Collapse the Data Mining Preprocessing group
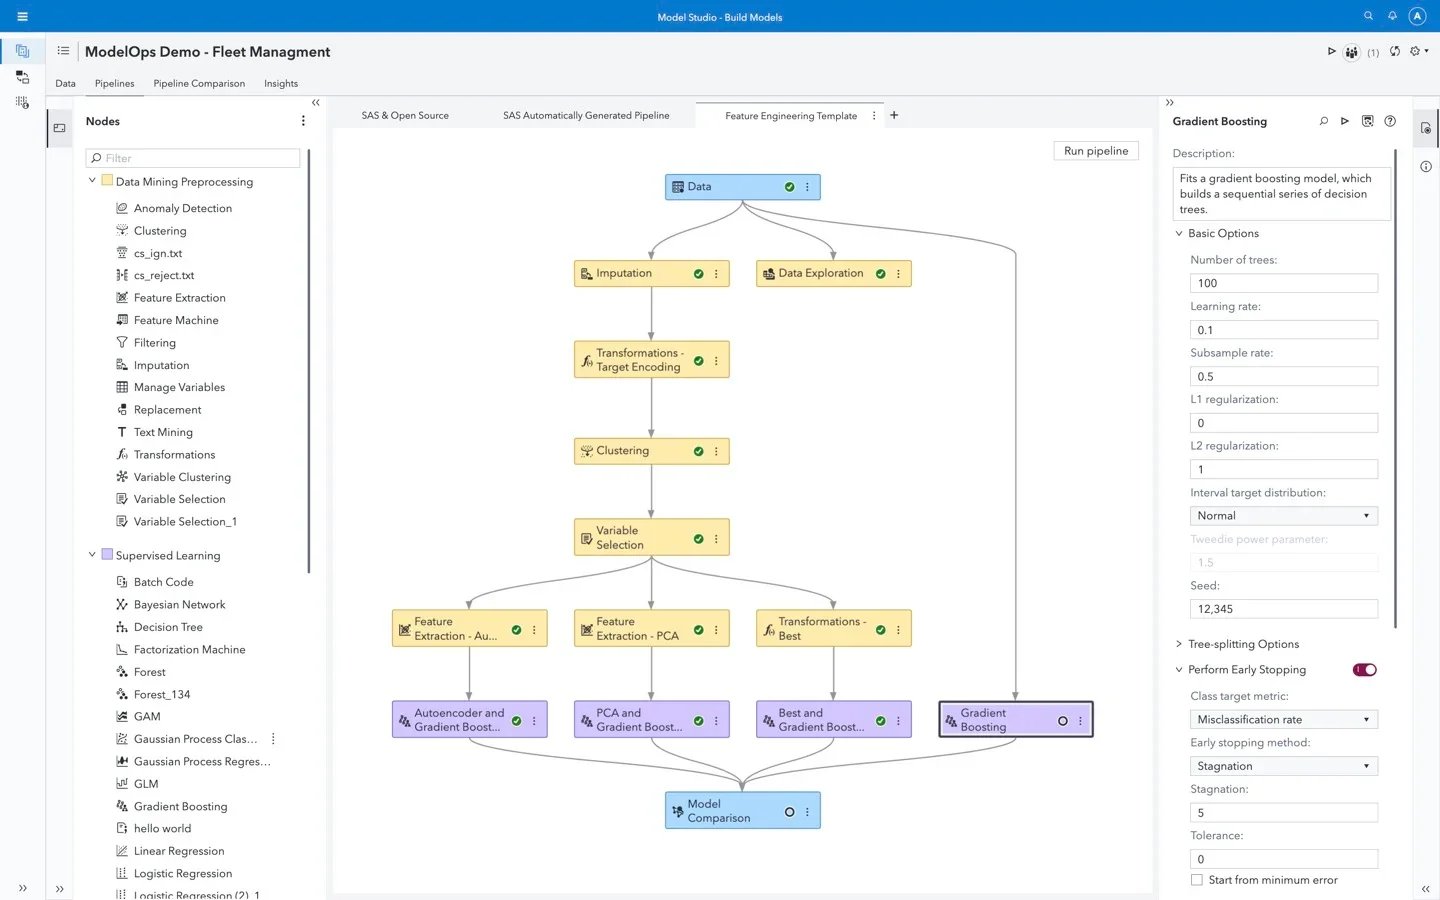 (x=92, y=182)
